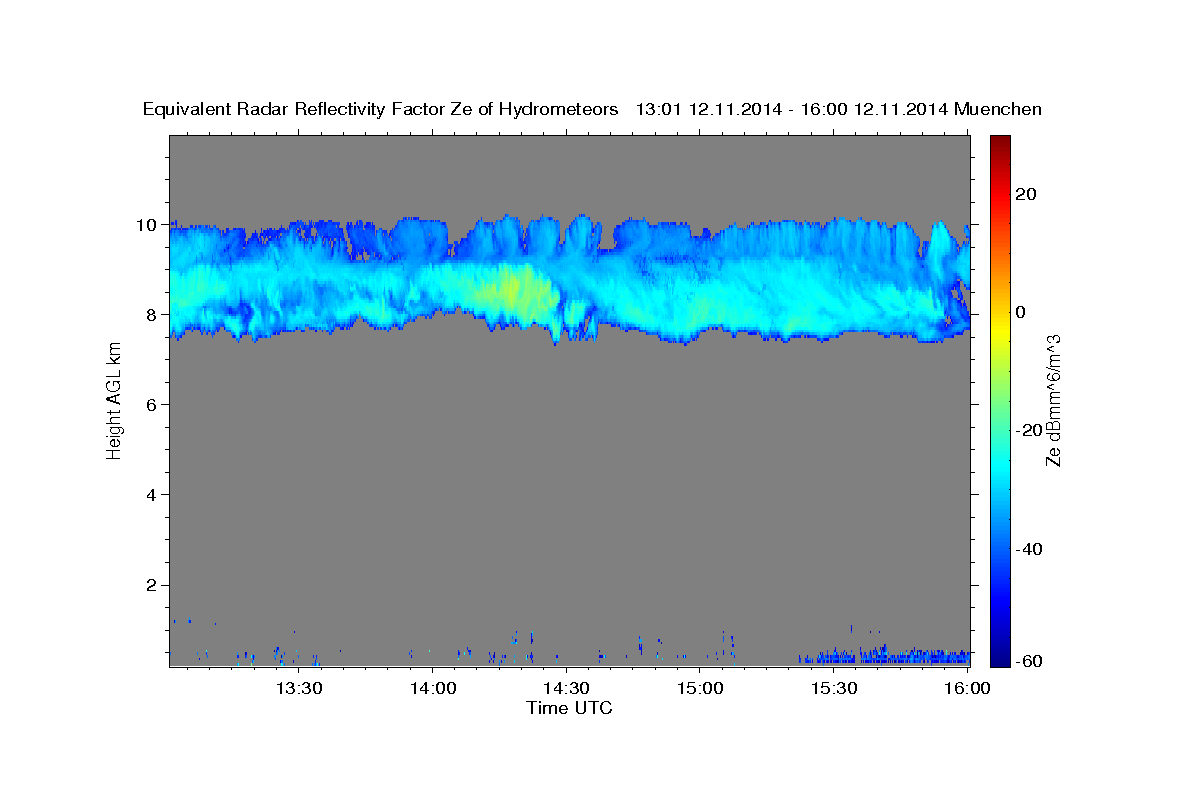Click the plot title 'Equivalent Radar Reflectivity Factor Ze of Hydrometeors'

click(380, 109)
